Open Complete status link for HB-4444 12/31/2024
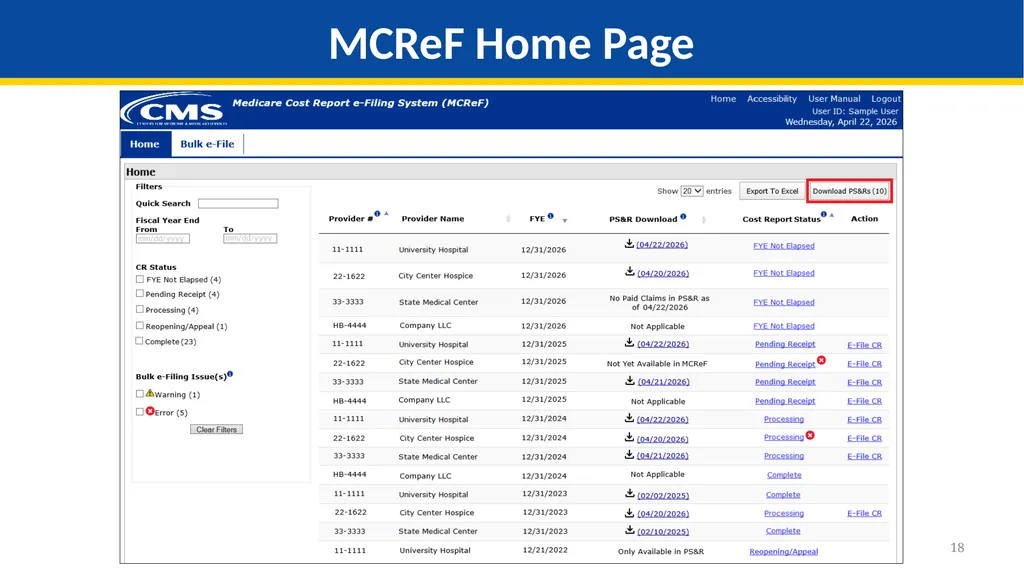Viewport: 1024px width, 575px height. point(784,475)
